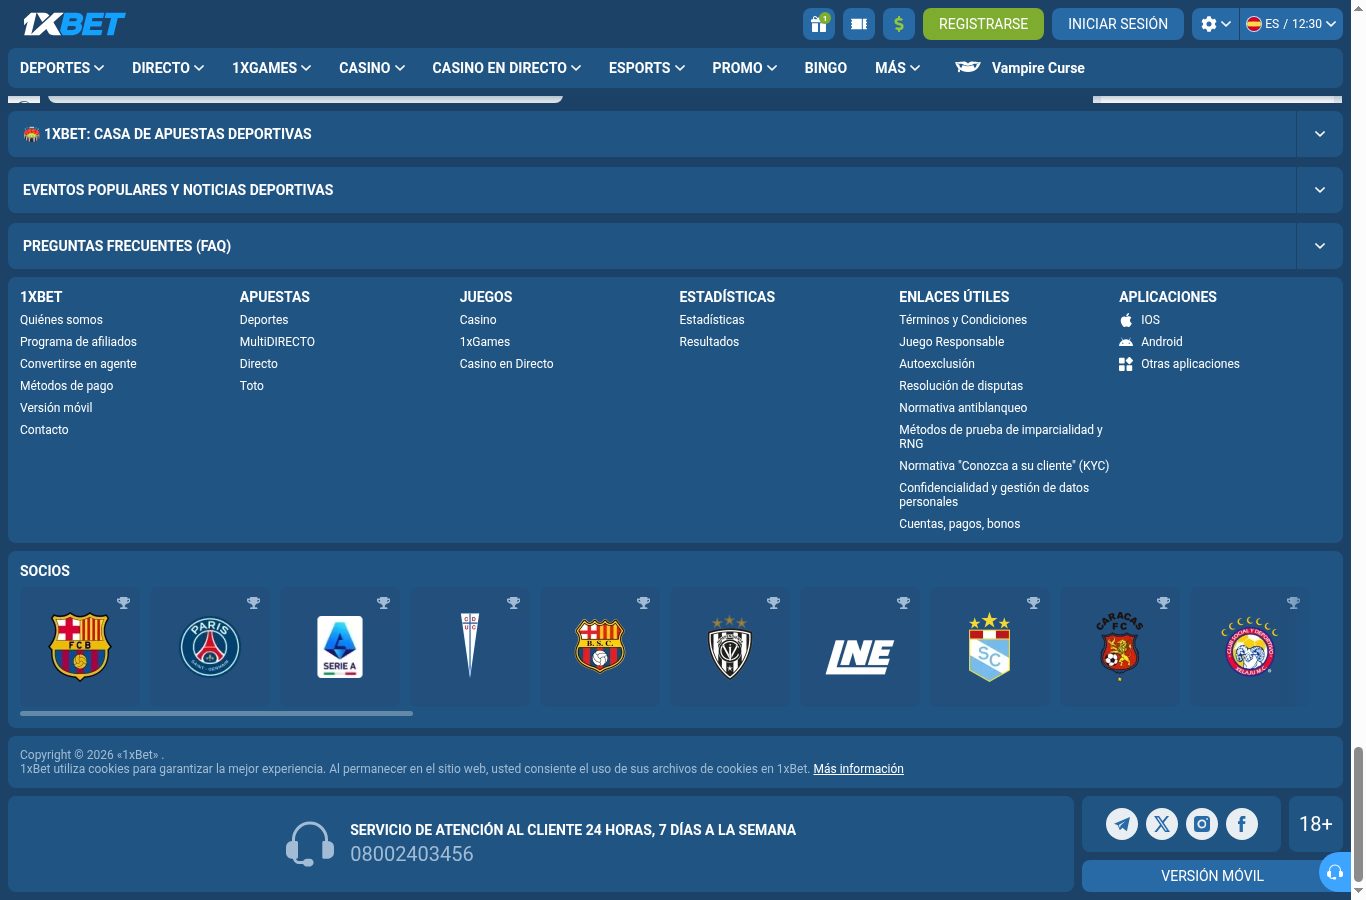
Task: Open the gift bonuses icon
Action: tap(819, 24)
